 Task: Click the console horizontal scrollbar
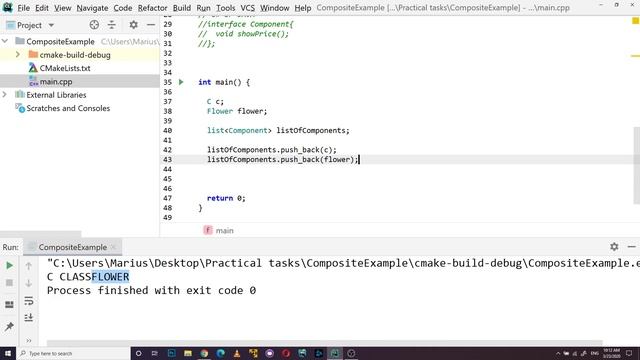pyautogui.click(x=324, y=343)
